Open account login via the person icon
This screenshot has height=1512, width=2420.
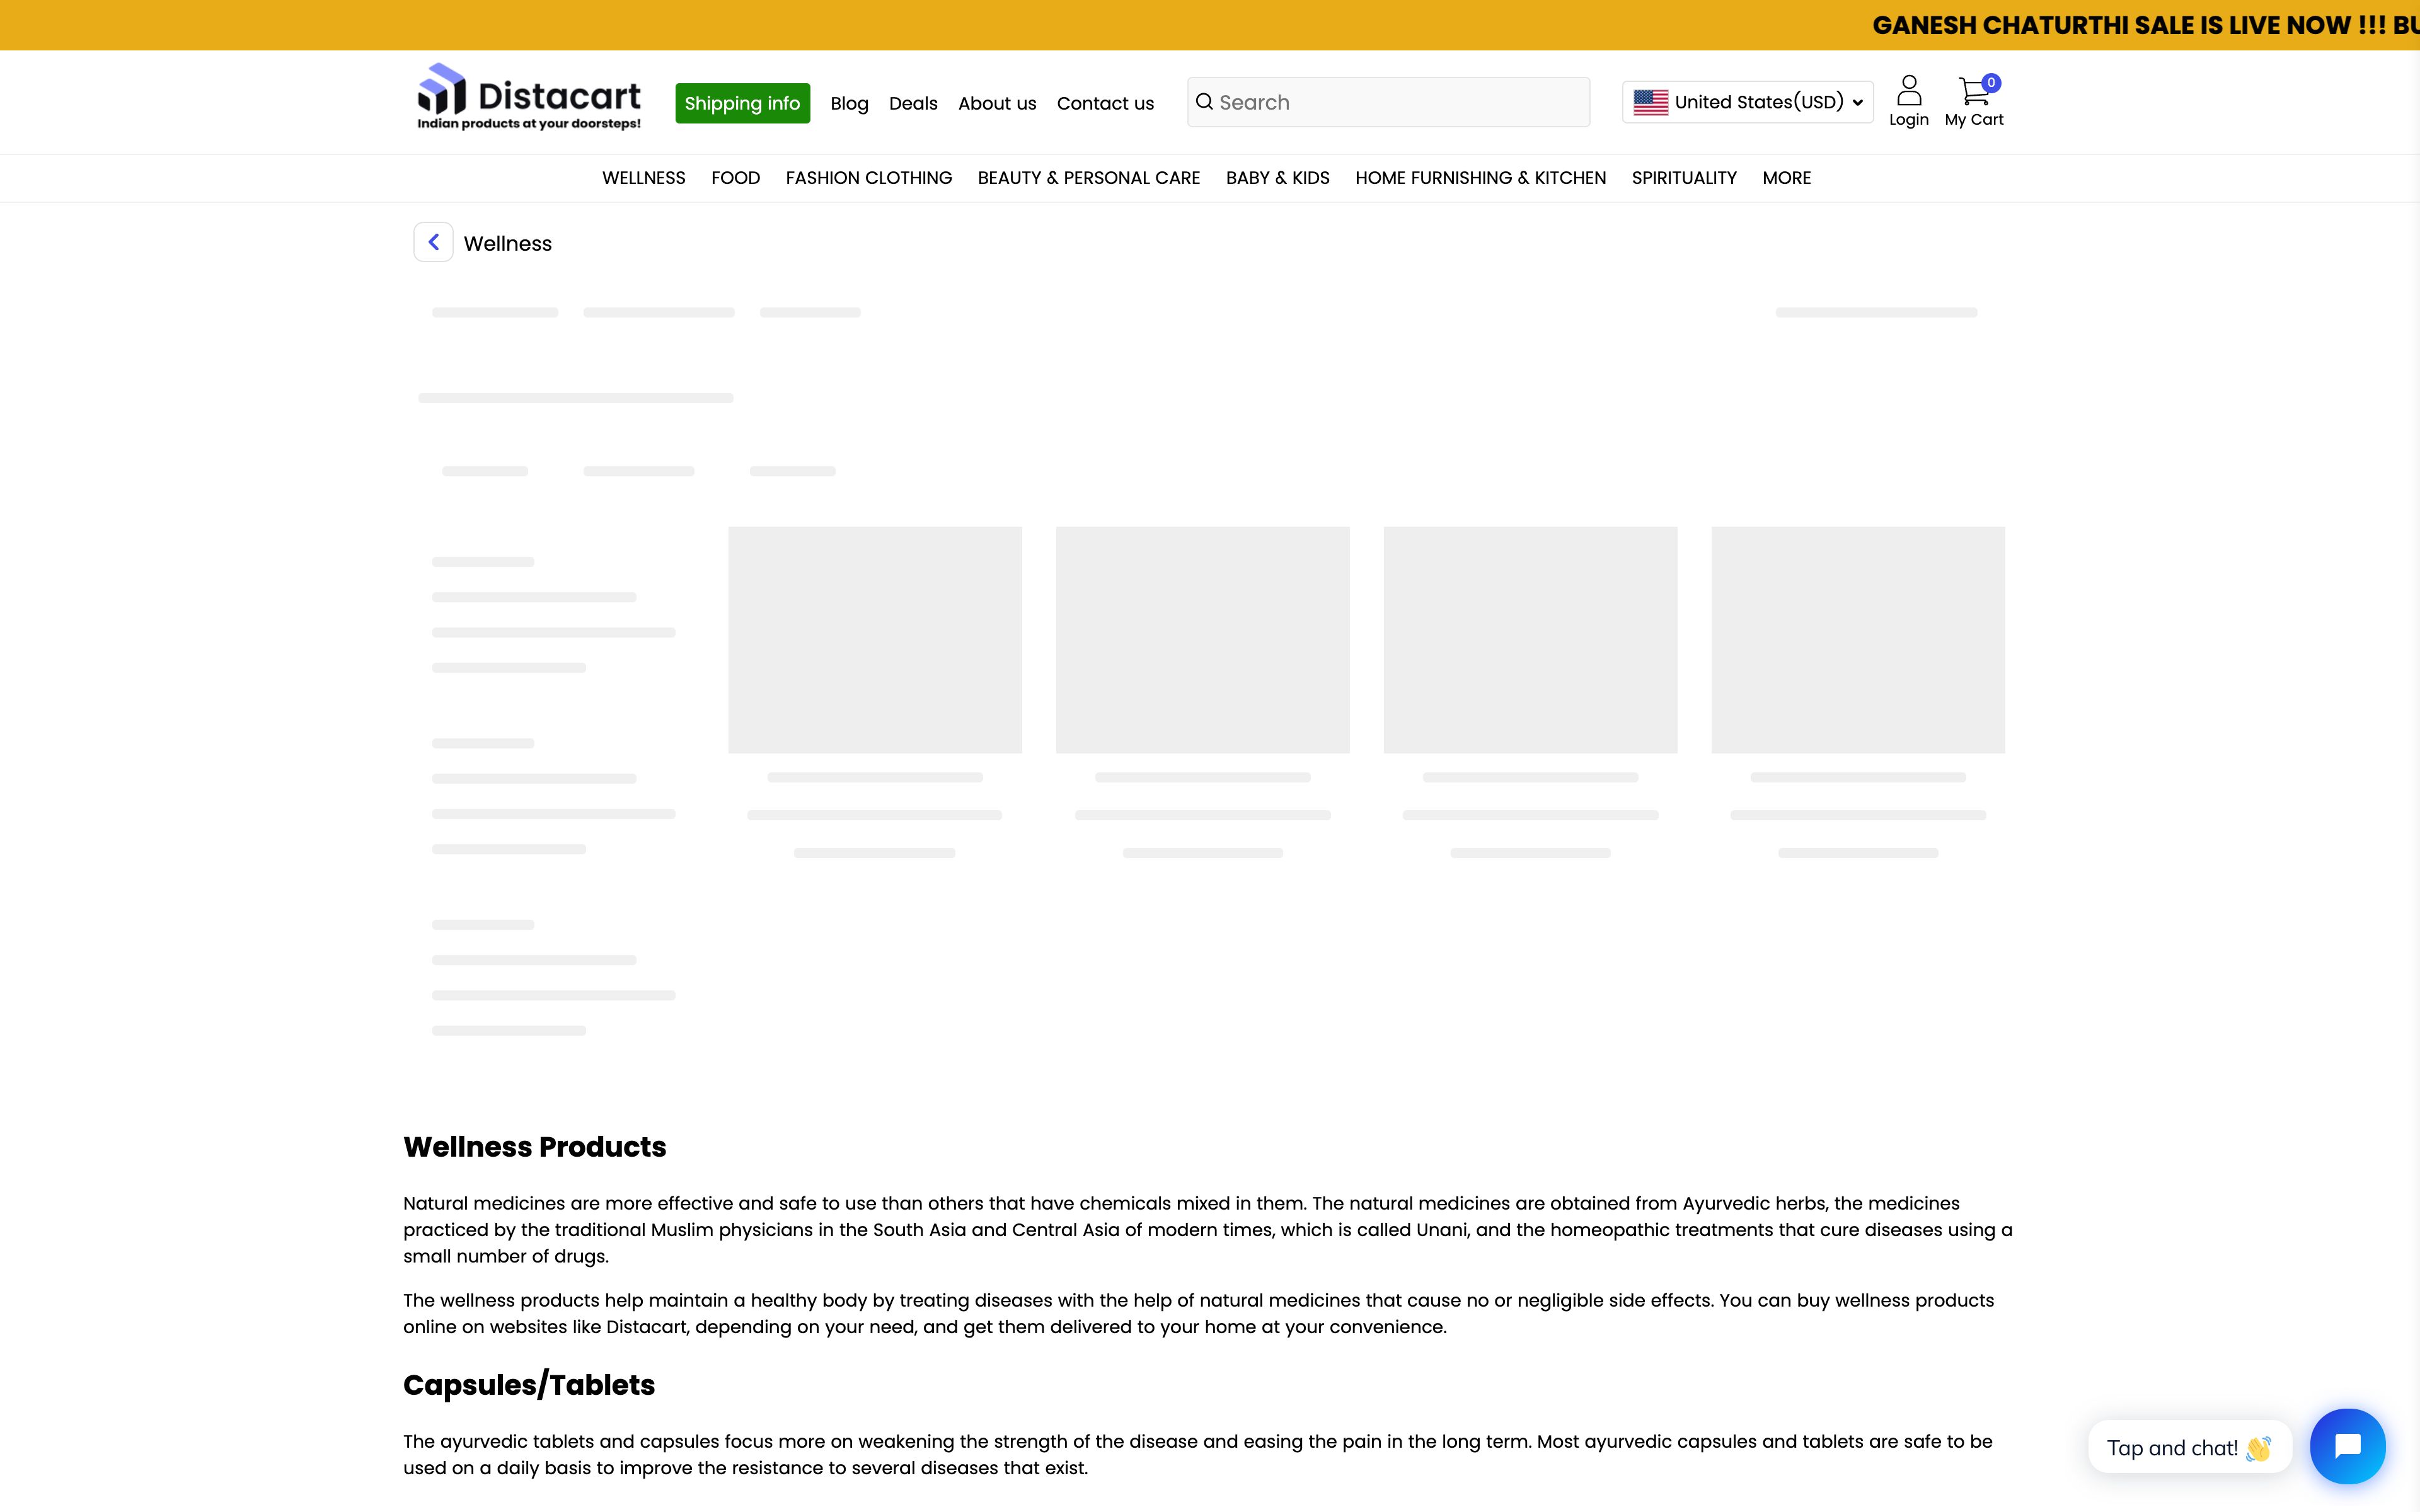tap(1909, 89)
